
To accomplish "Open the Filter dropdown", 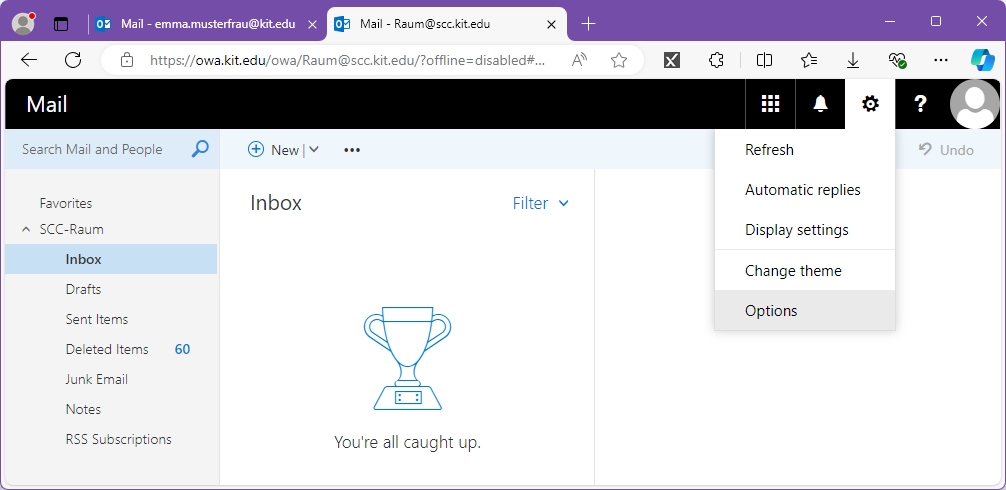I will [x=540, y=203].
